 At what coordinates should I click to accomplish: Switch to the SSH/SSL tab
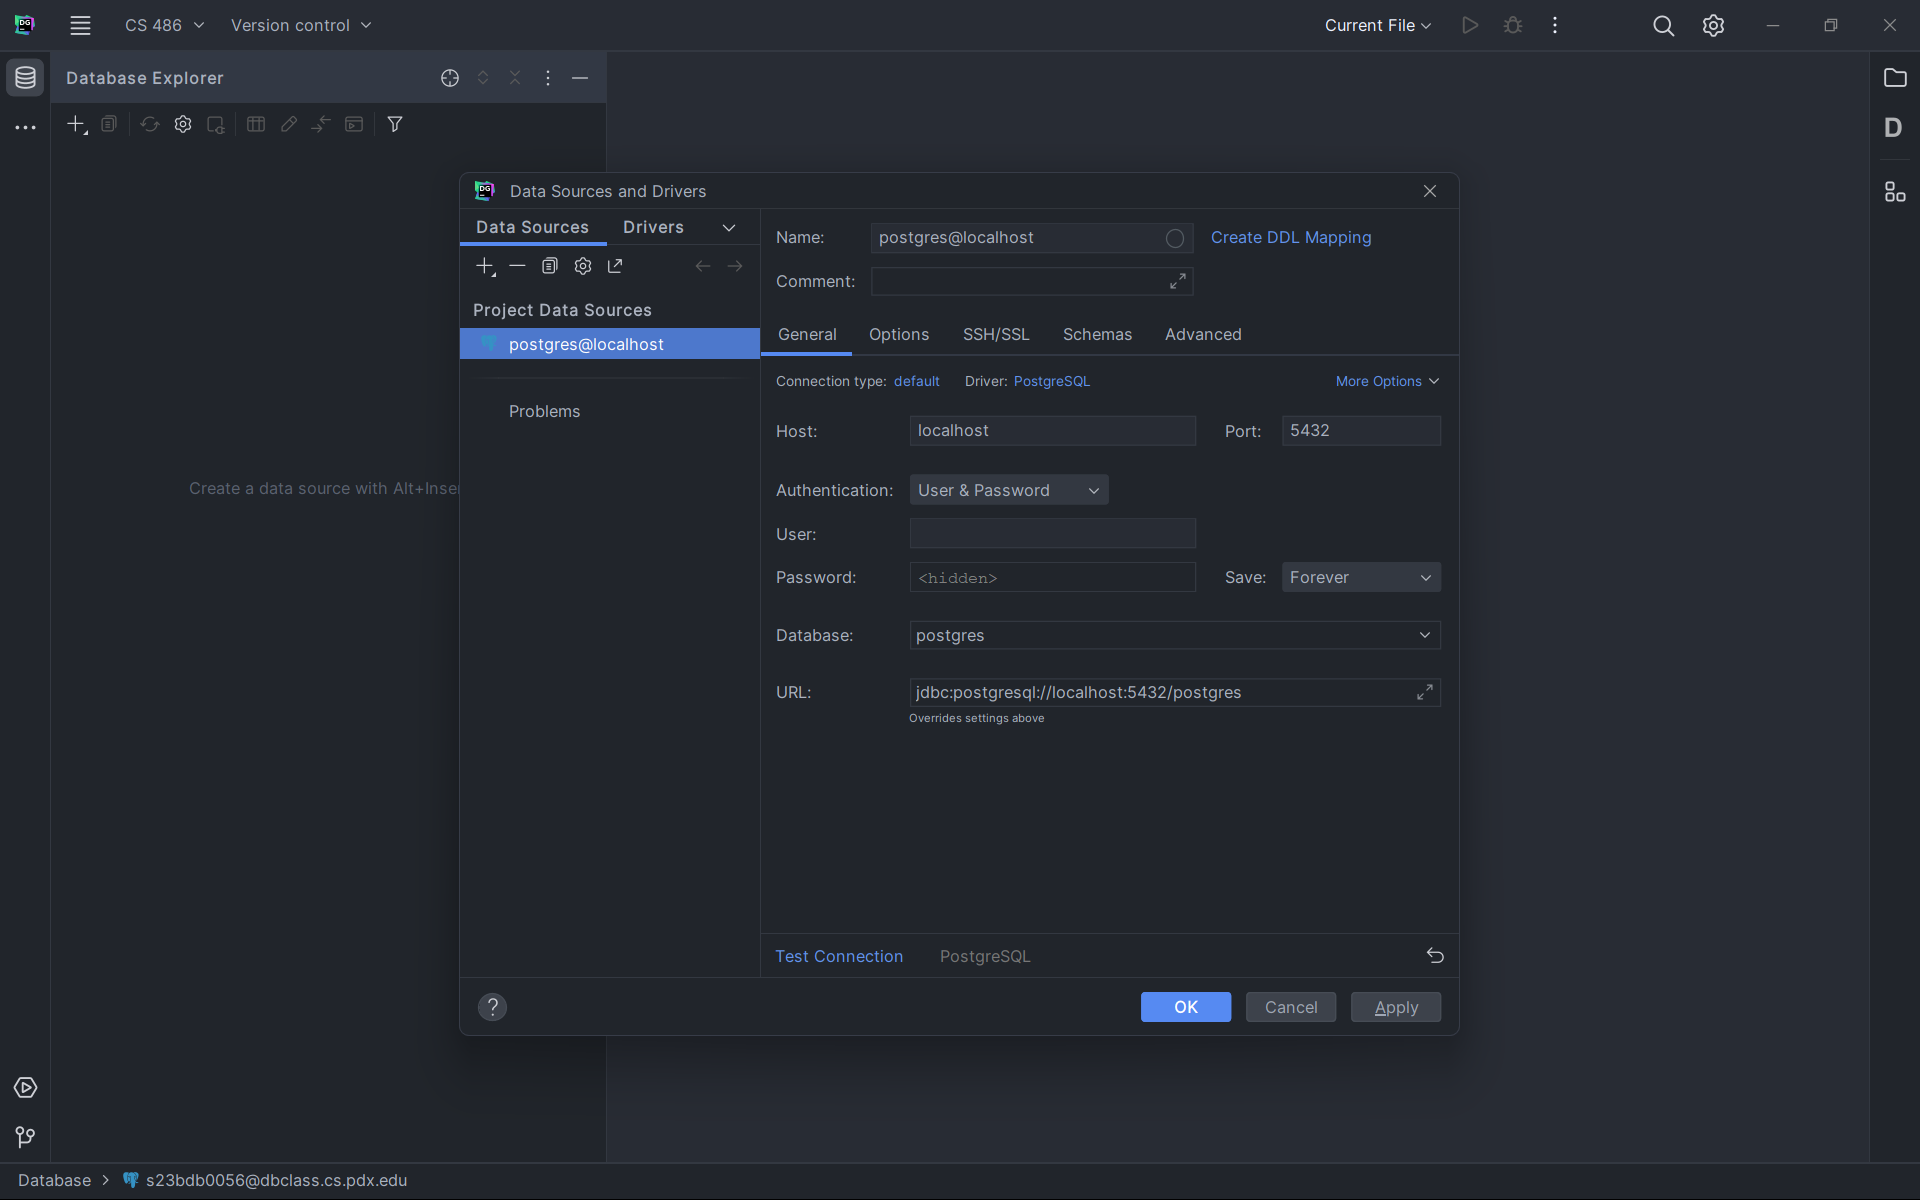pos(995,334)
